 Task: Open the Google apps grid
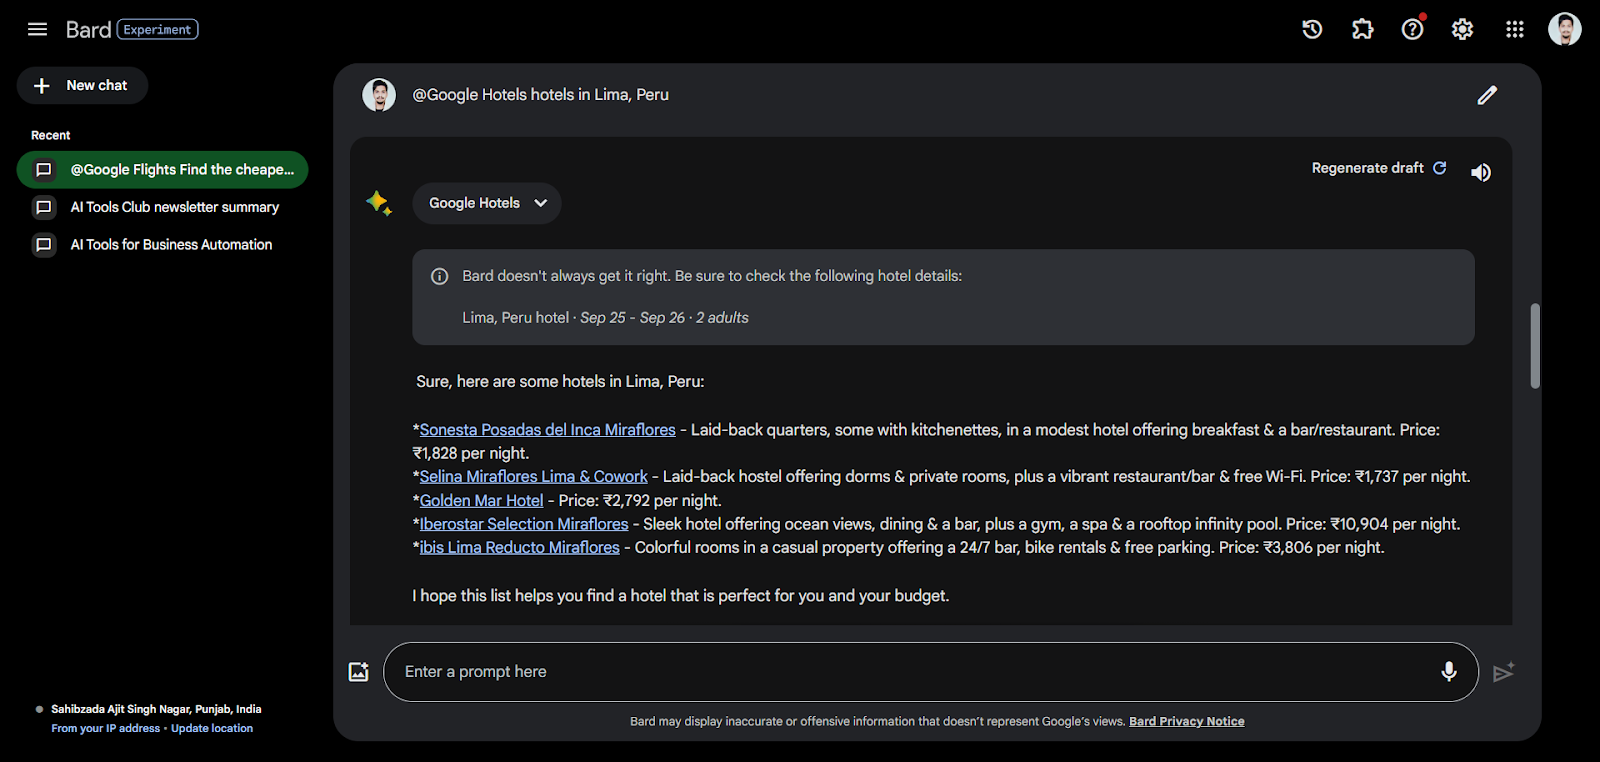pyautogui.click(x=1514, y=29)
